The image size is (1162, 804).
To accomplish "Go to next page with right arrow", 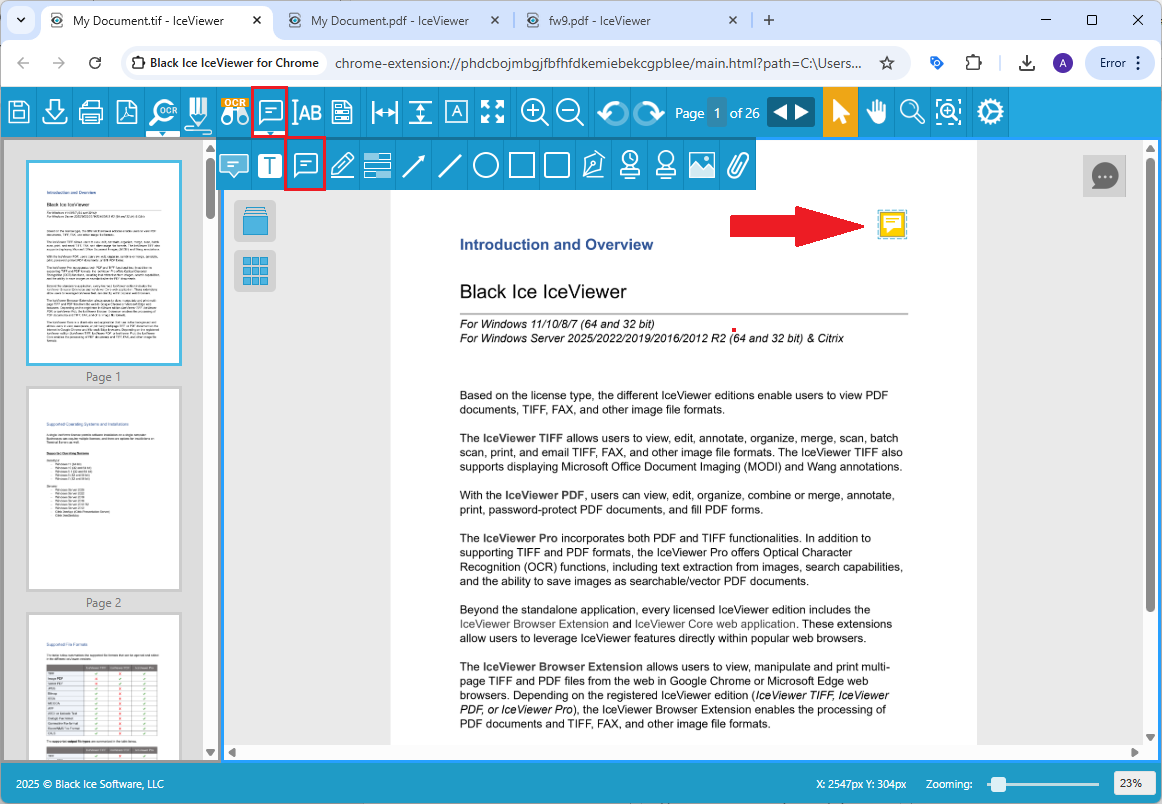I will (x=803, y=113).
